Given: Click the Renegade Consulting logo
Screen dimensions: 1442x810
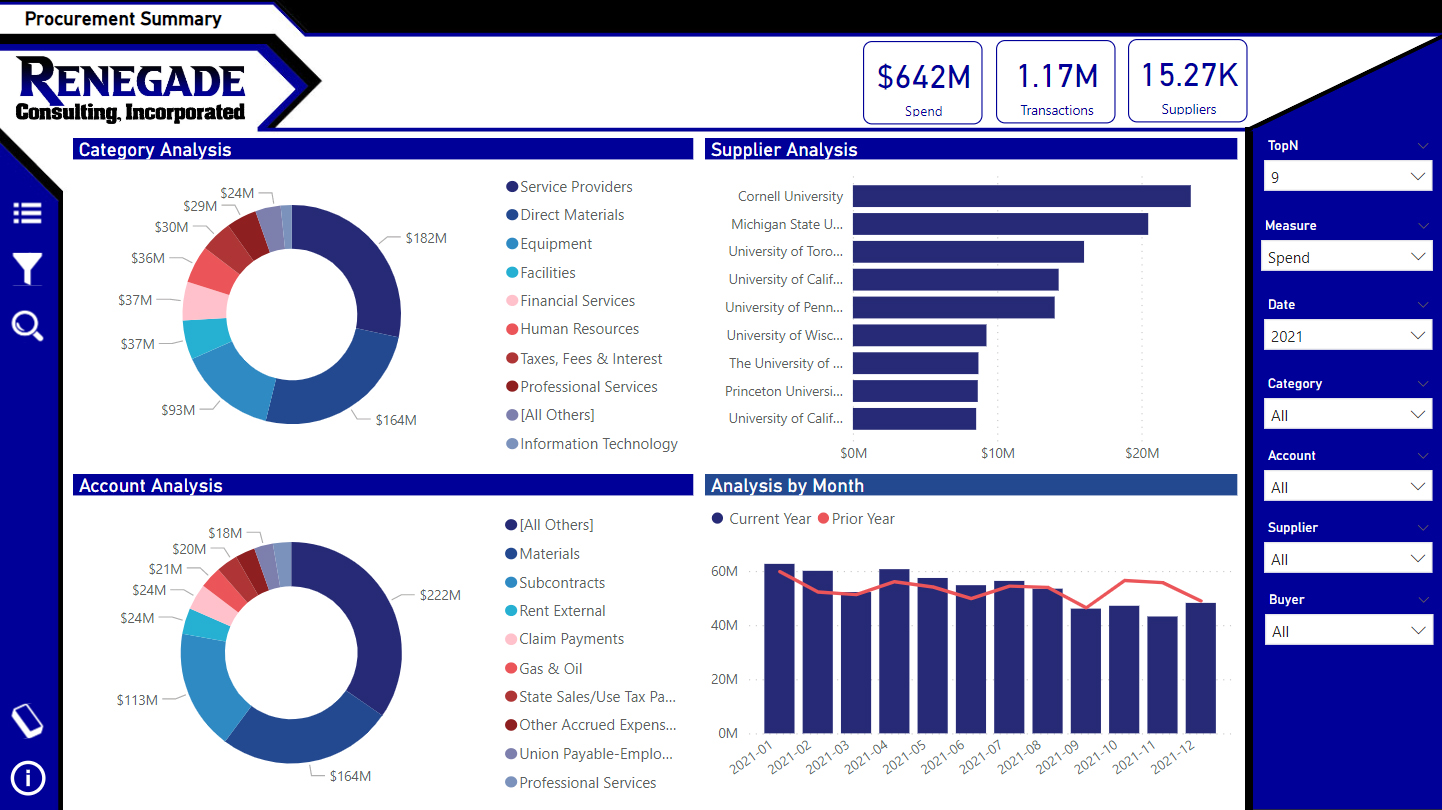Looking at the screenshot, I should click(x=131, y=90).
